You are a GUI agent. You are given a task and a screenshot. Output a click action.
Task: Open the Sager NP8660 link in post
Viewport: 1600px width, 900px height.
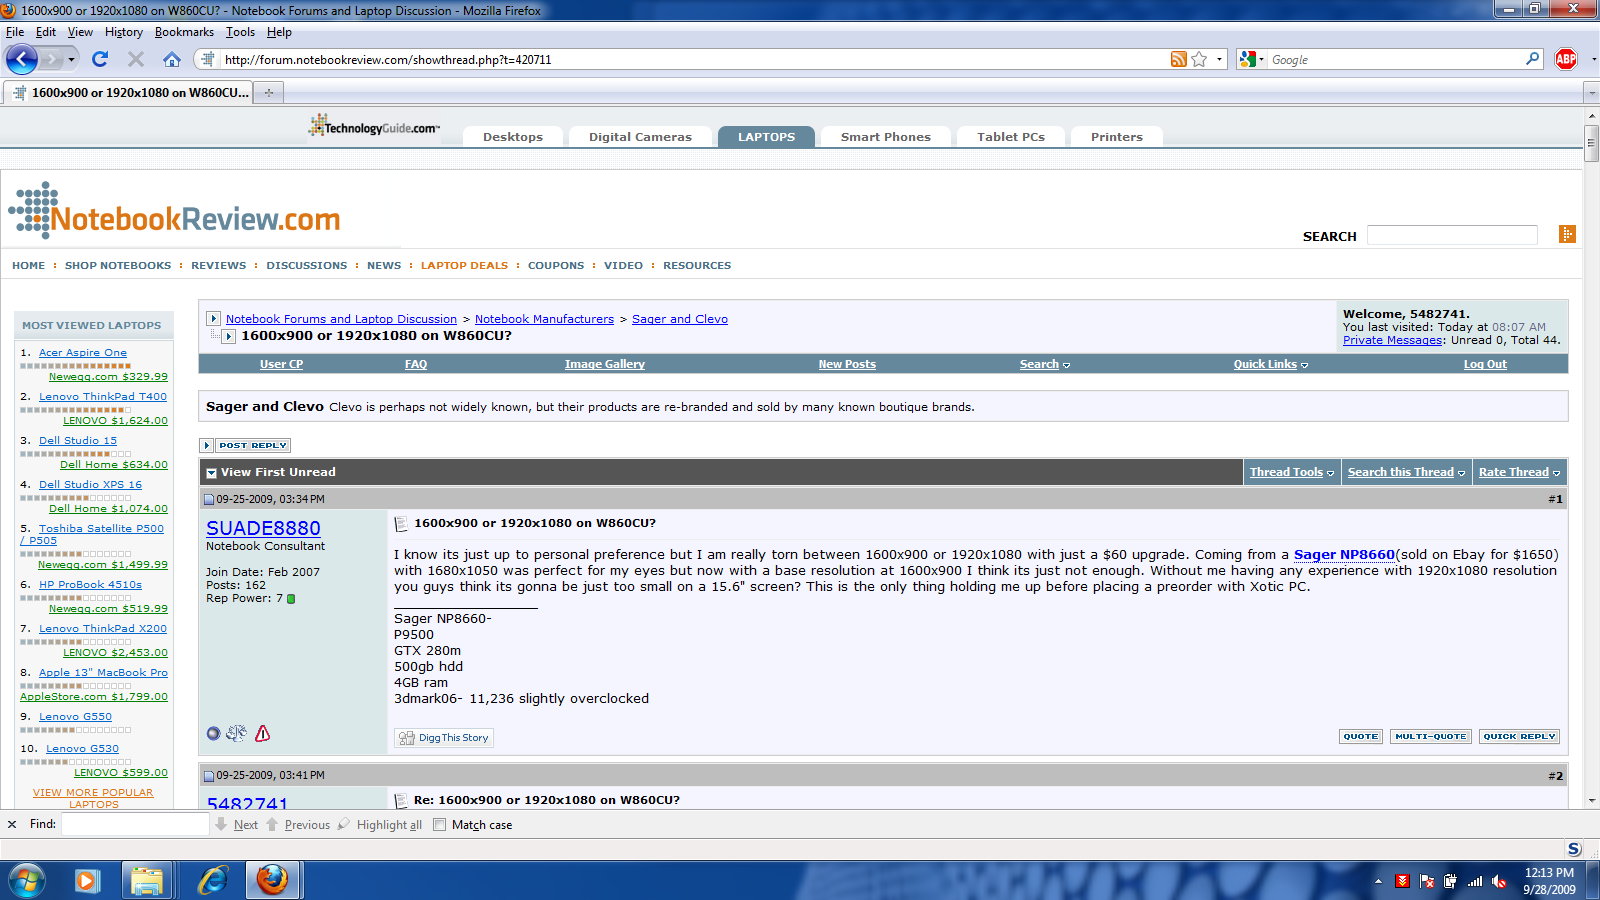(1344, 554)
